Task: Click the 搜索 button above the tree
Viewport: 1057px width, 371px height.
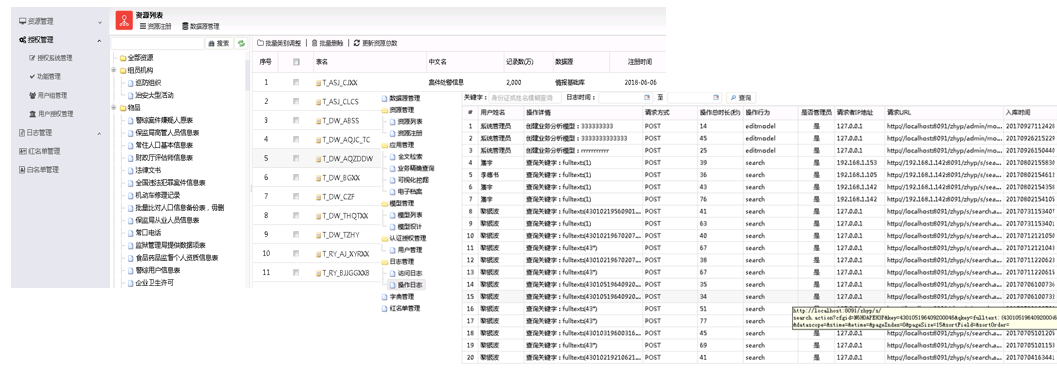Action: coord(218,43)
